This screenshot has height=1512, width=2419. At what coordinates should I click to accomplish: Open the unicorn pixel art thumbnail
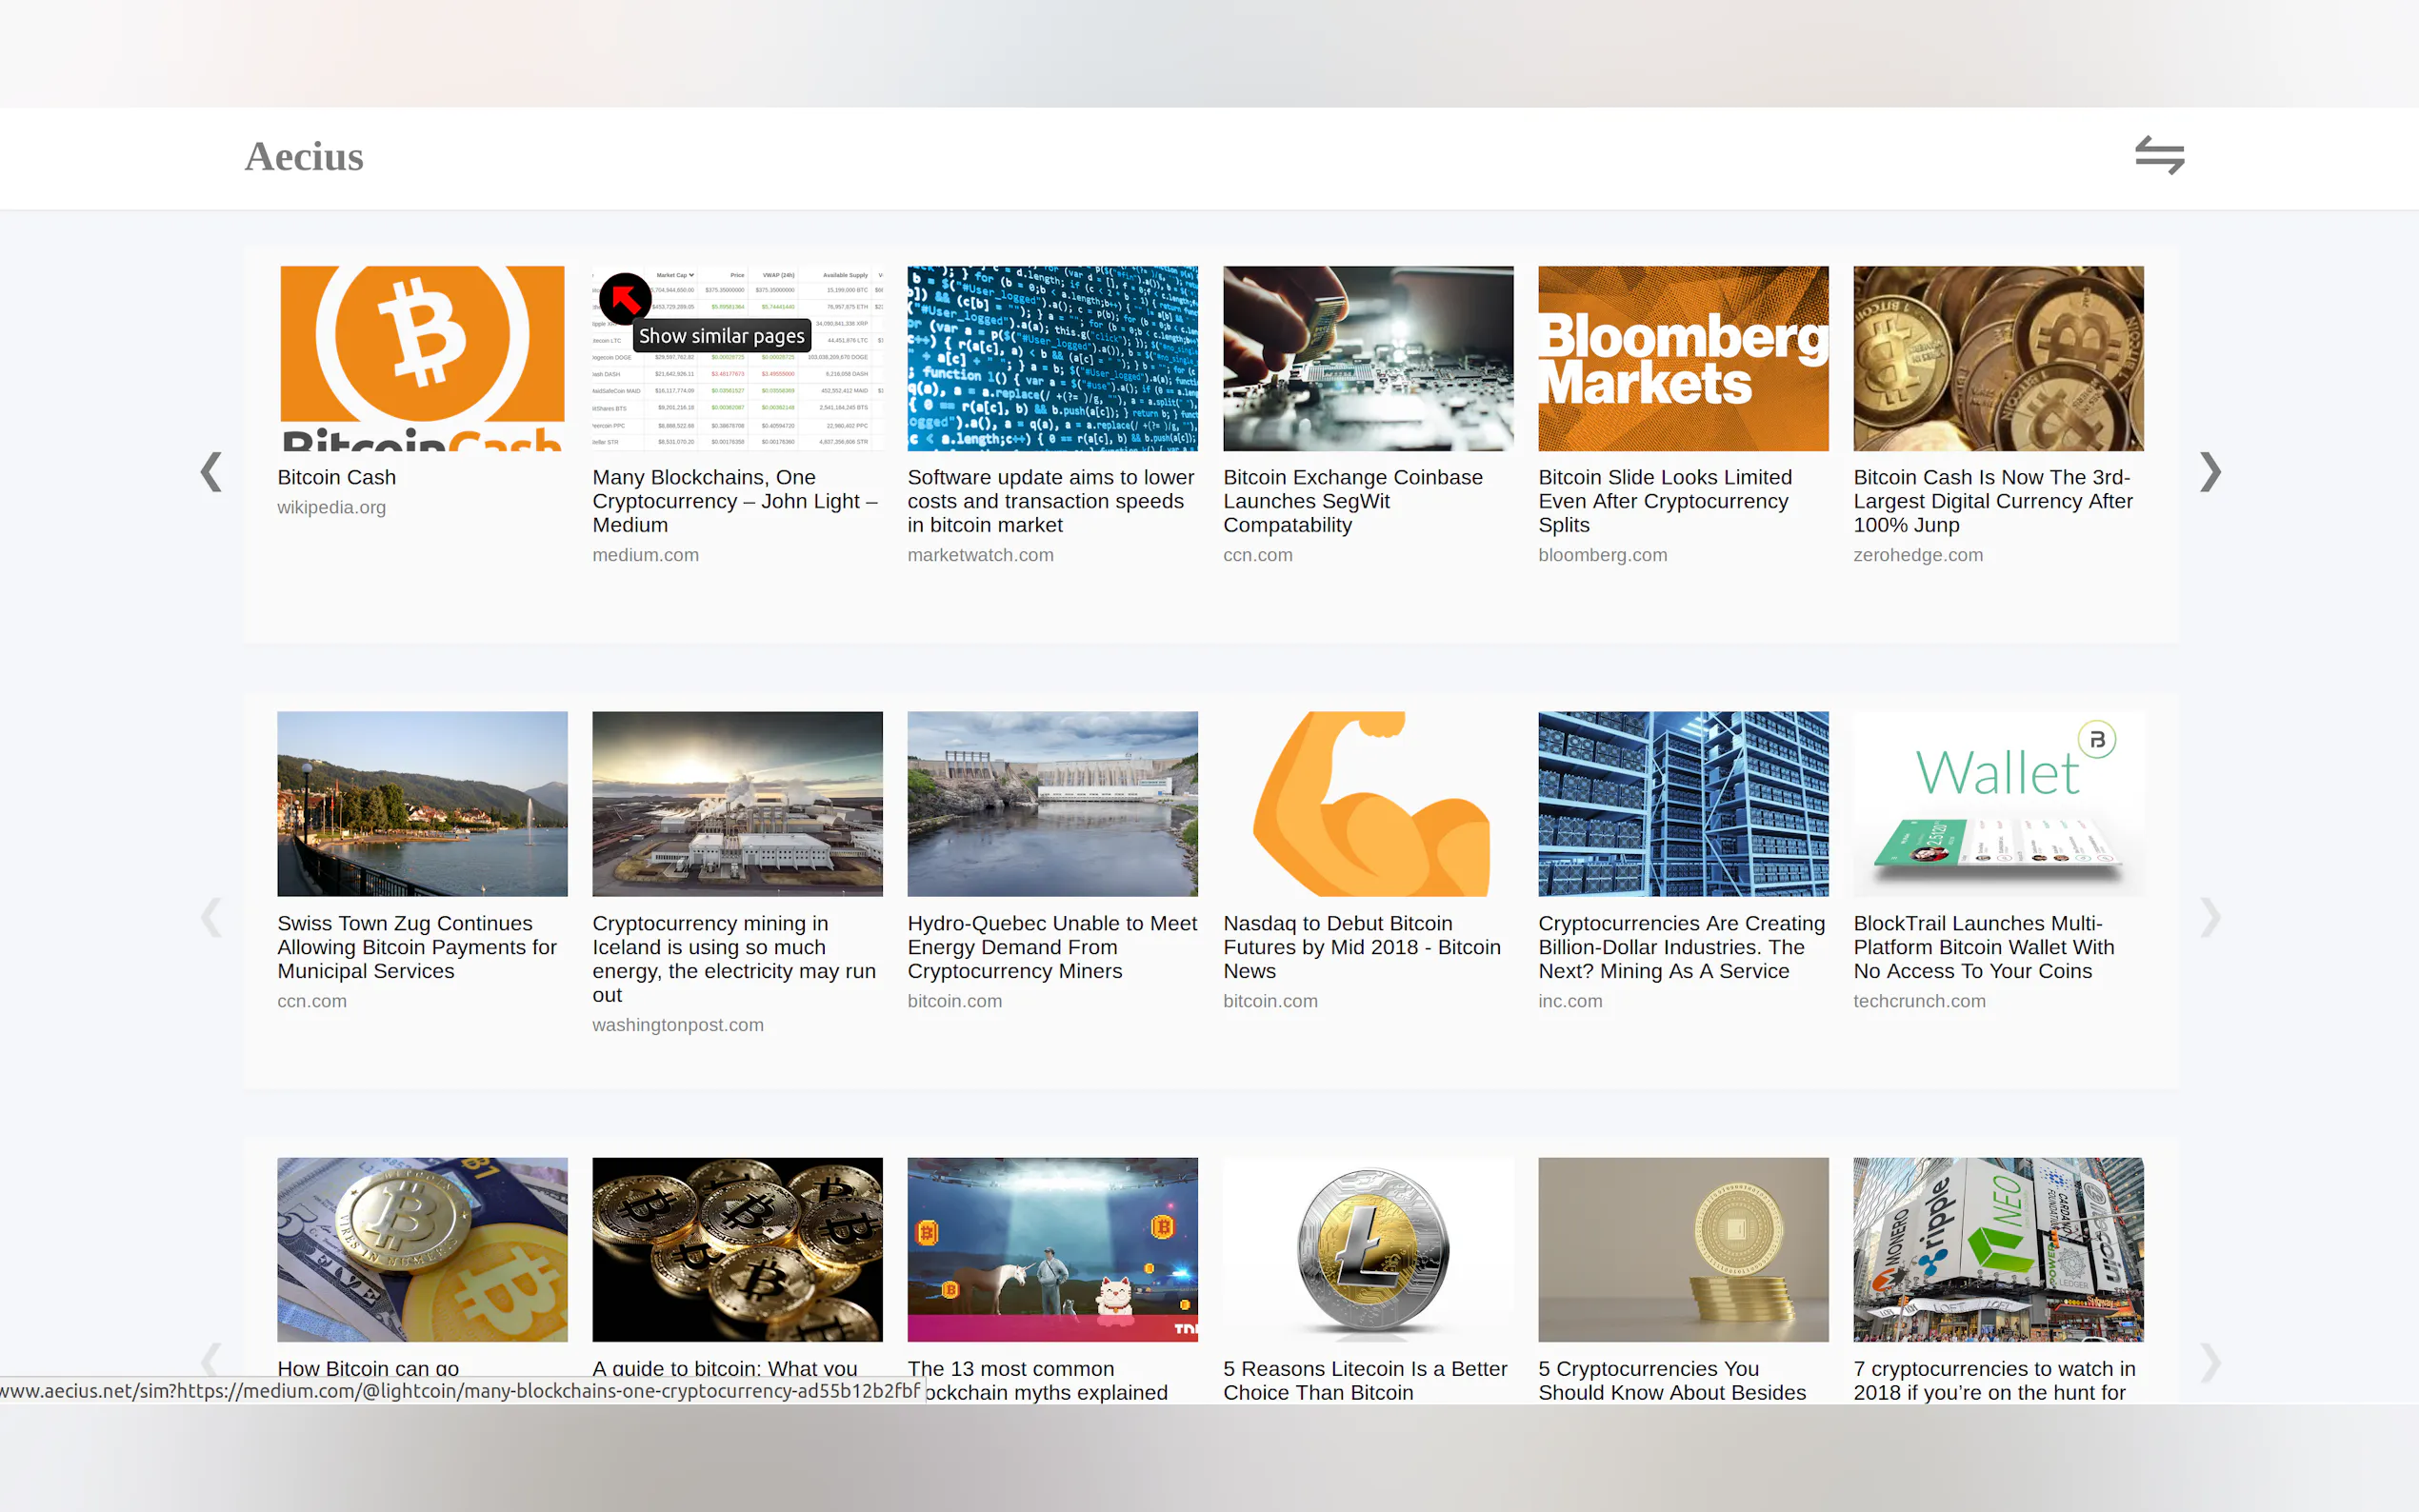coord(1052,1250)
